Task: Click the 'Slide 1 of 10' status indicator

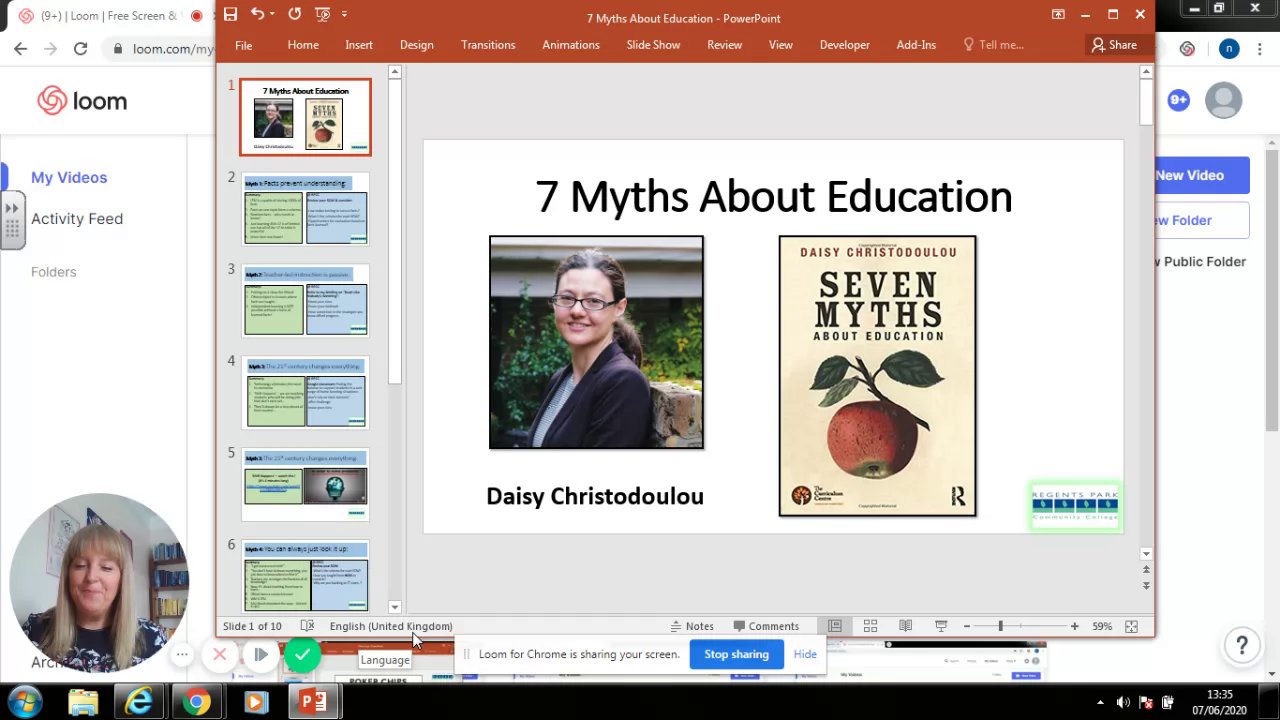Action: [x=252, y=626]
